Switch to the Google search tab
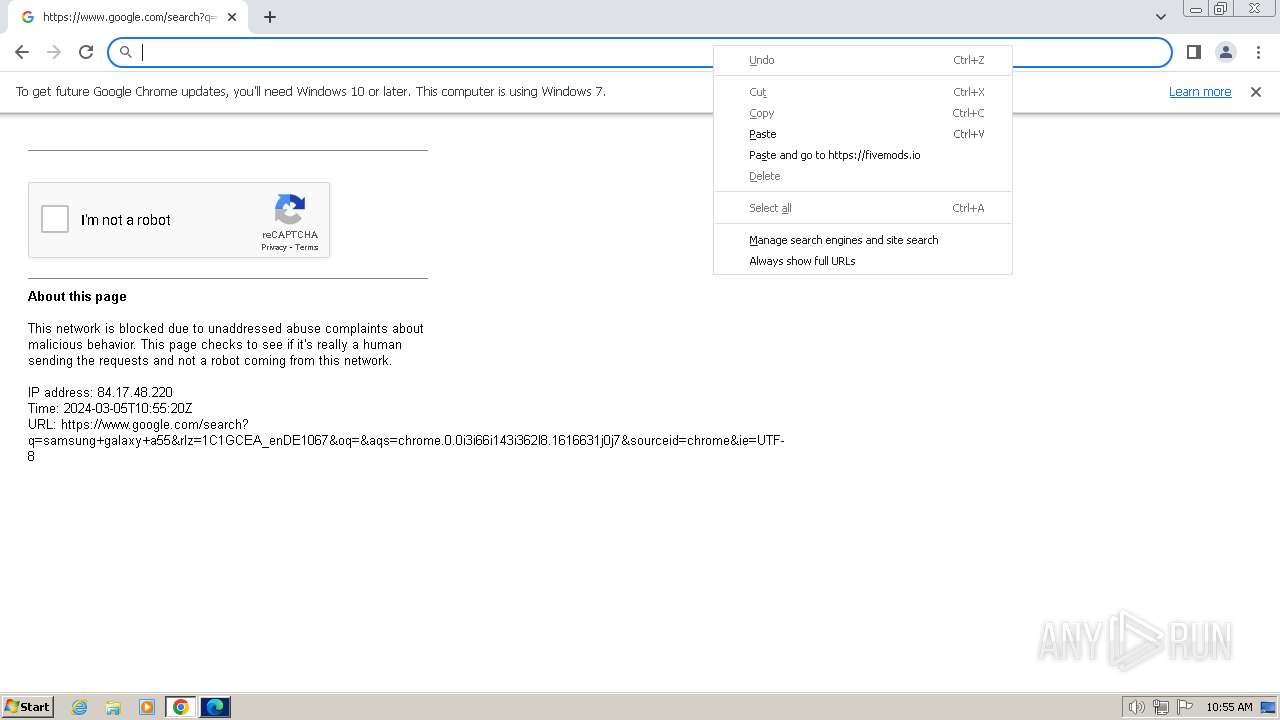 [x=128, y=17]
